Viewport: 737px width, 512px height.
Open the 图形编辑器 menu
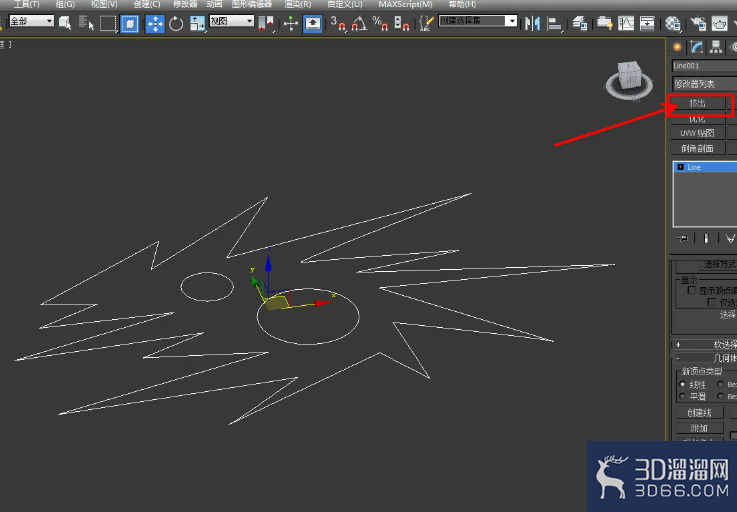click(x=252, y=4)
